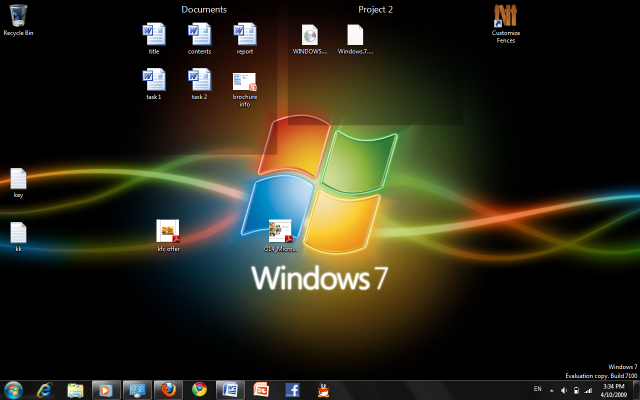
Task: Click the Show Desktop button strip
Action: pyautogui.click(x=637, y=390)
